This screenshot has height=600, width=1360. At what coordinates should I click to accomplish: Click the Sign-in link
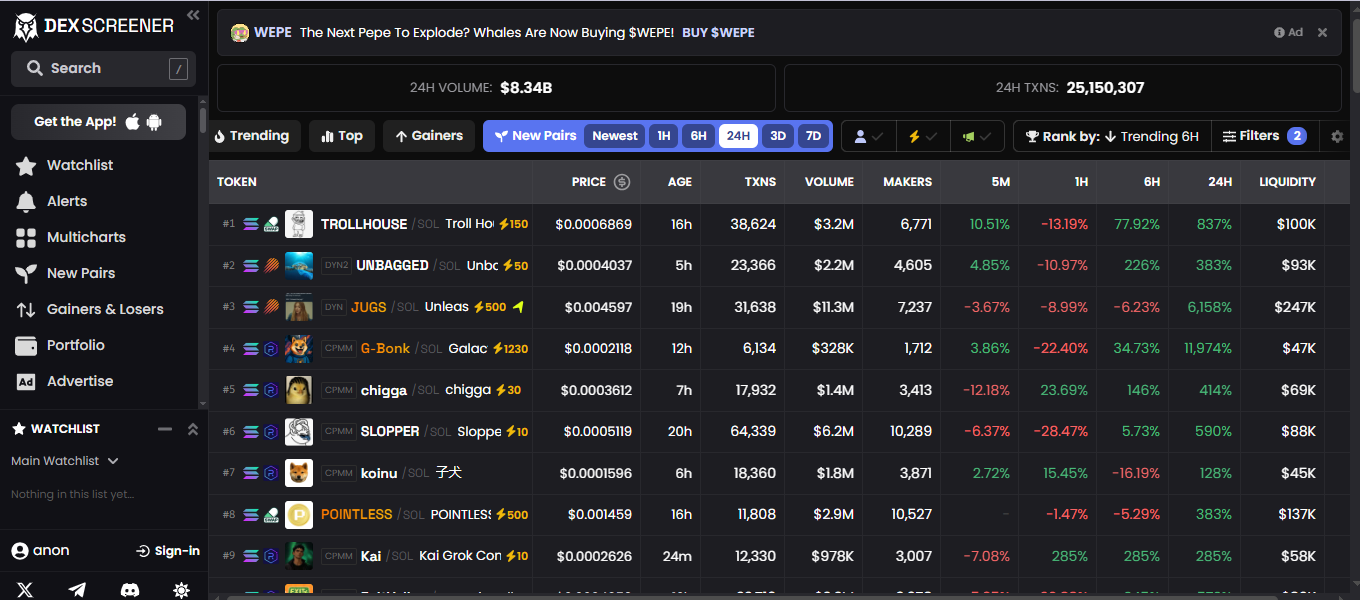pyautogui.click(x=168, y=551)
